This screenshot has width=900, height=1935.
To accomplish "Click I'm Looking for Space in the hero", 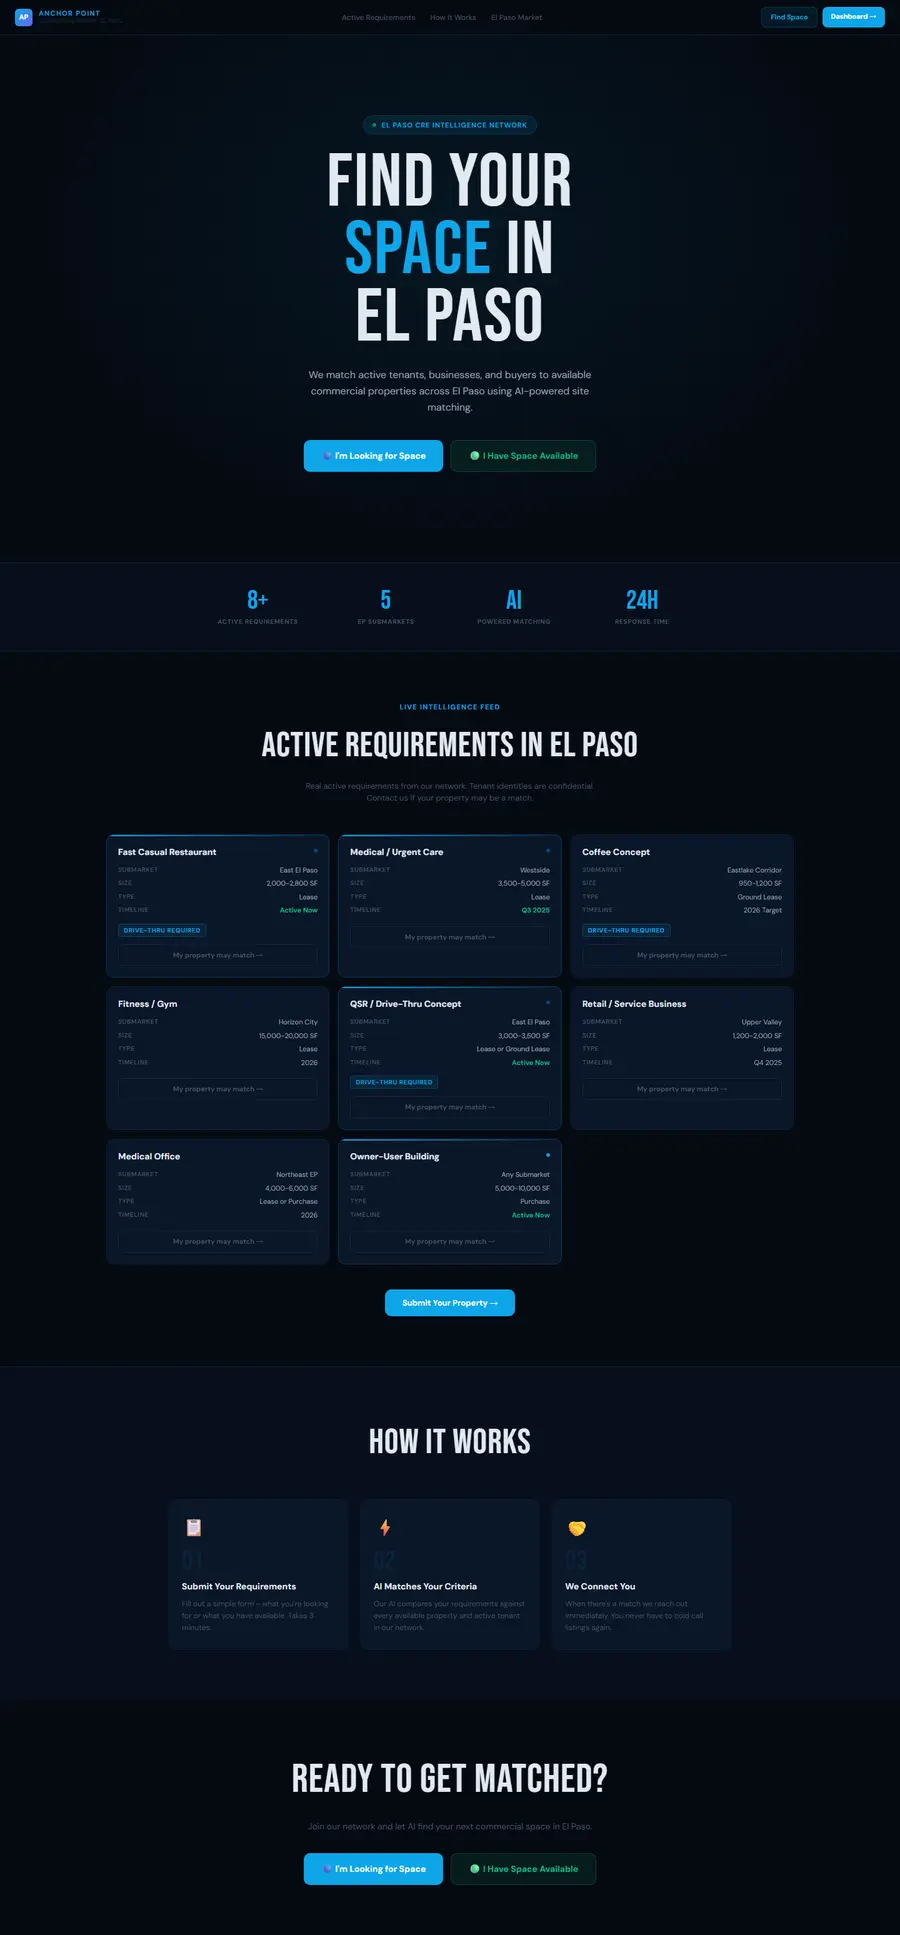I will coord(373,456).
